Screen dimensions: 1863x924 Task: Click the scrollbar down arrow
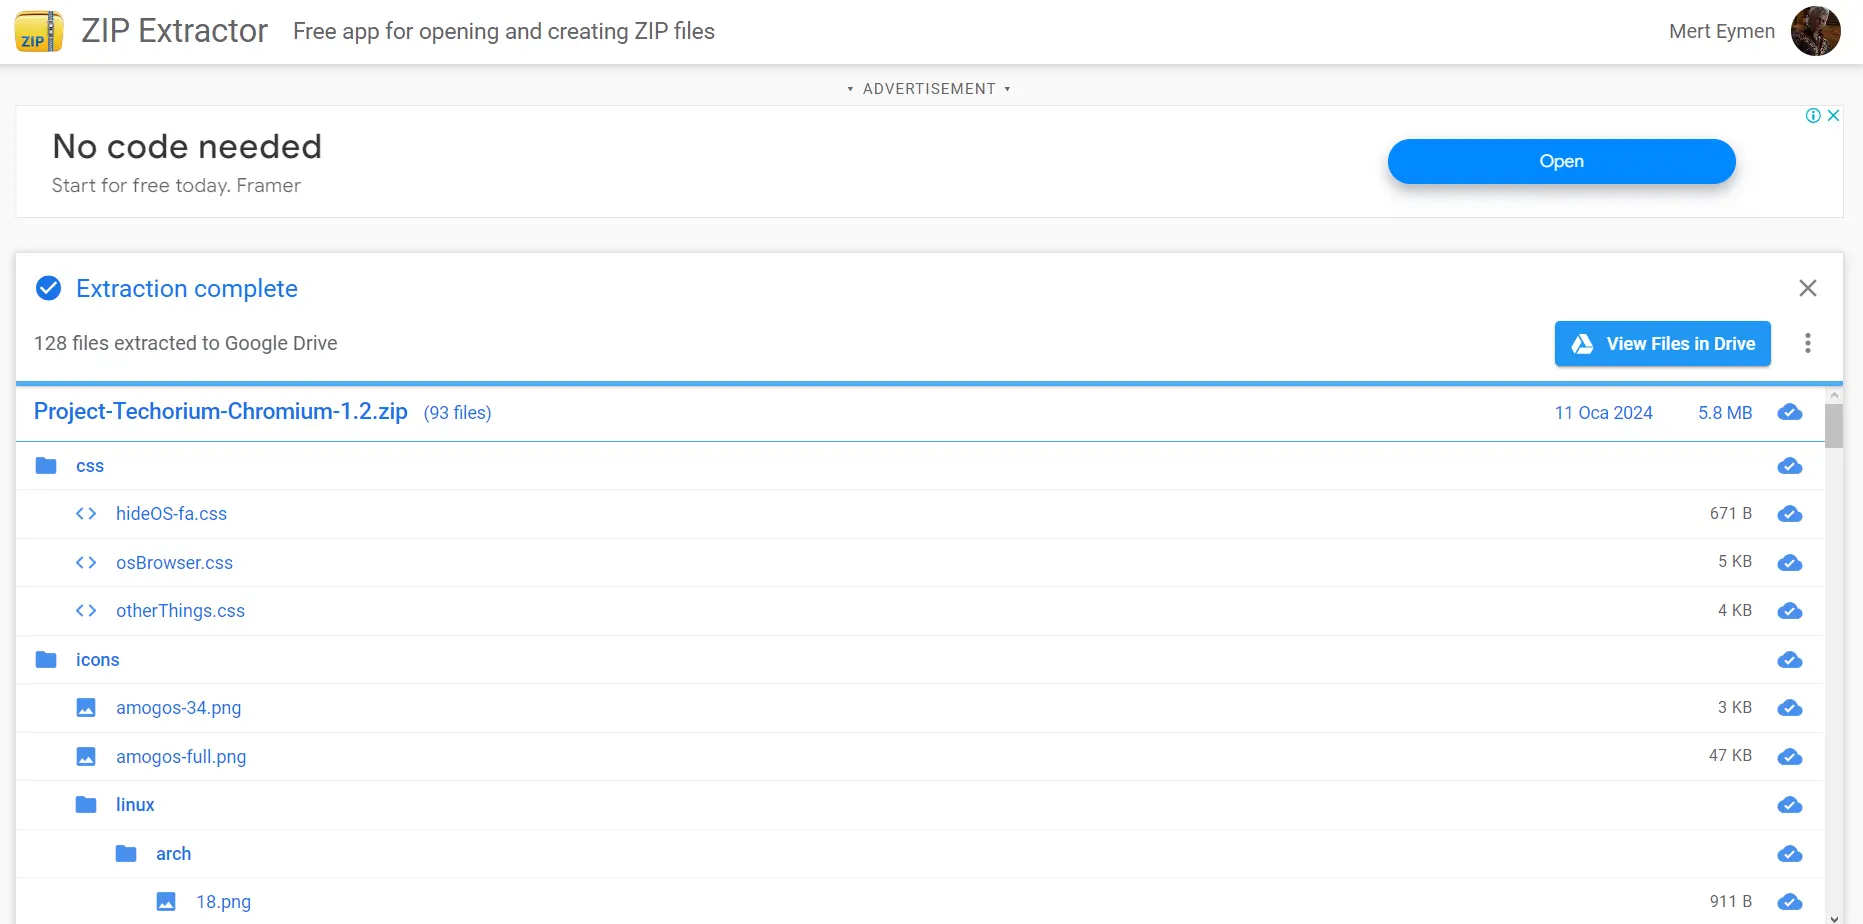pos(1833,917)
